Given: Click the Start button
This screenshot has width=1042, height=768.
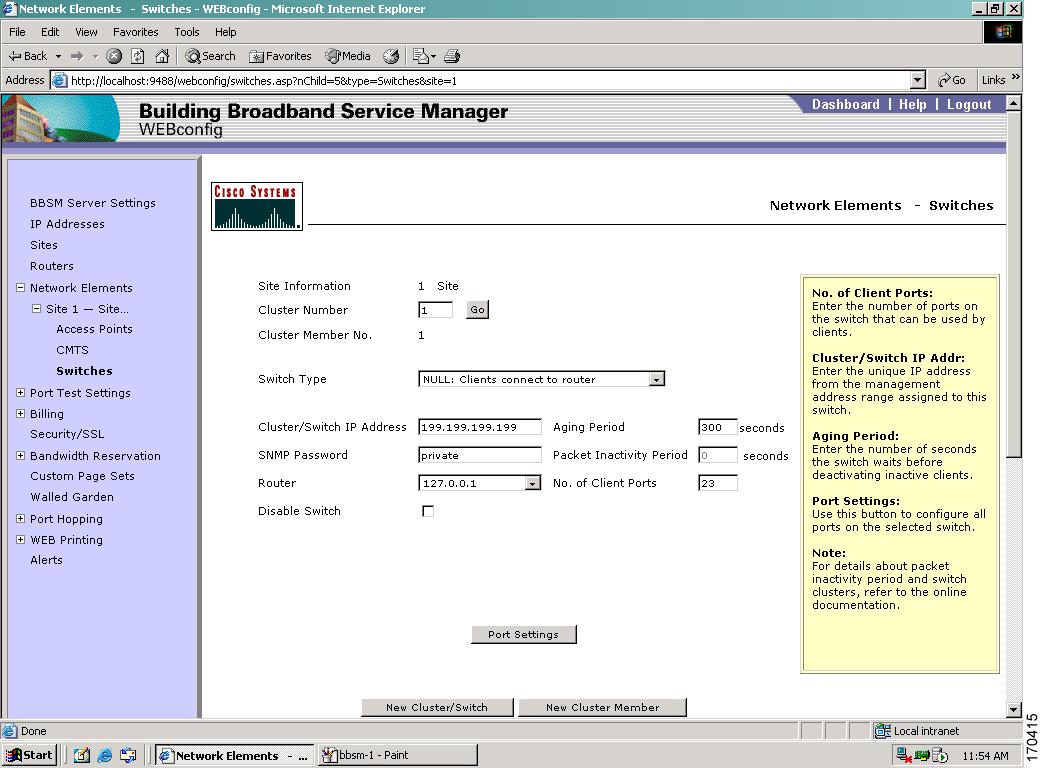Looking at the screenshot, I should click(30, 755).
